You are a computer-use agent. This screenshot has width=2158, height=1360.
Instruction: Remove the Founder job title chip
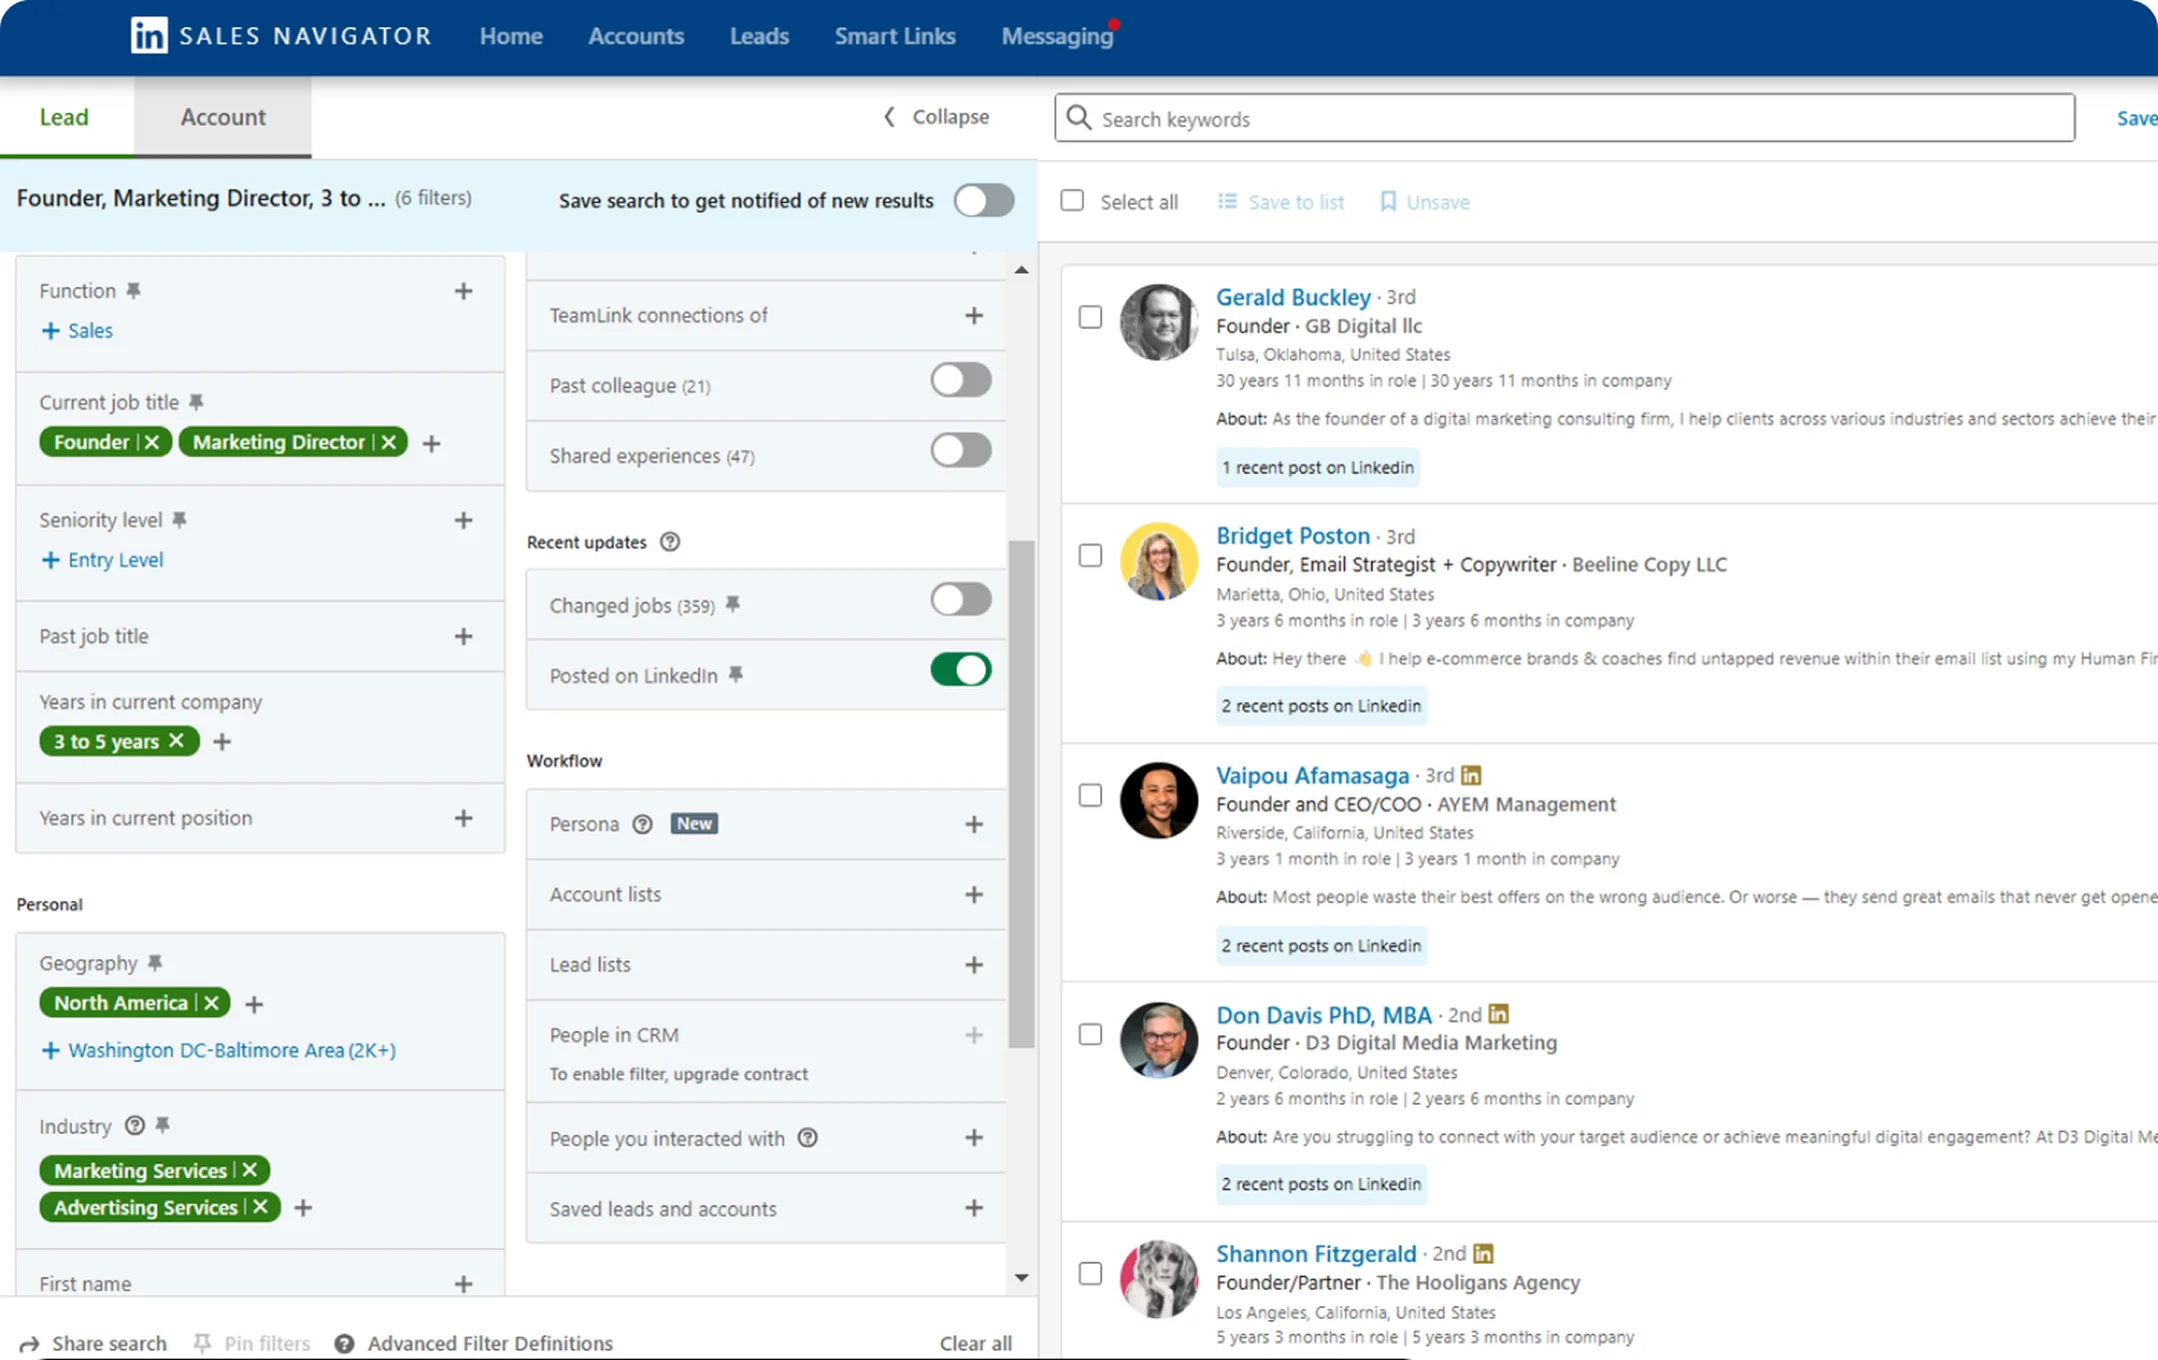click(x=152, y=442)
